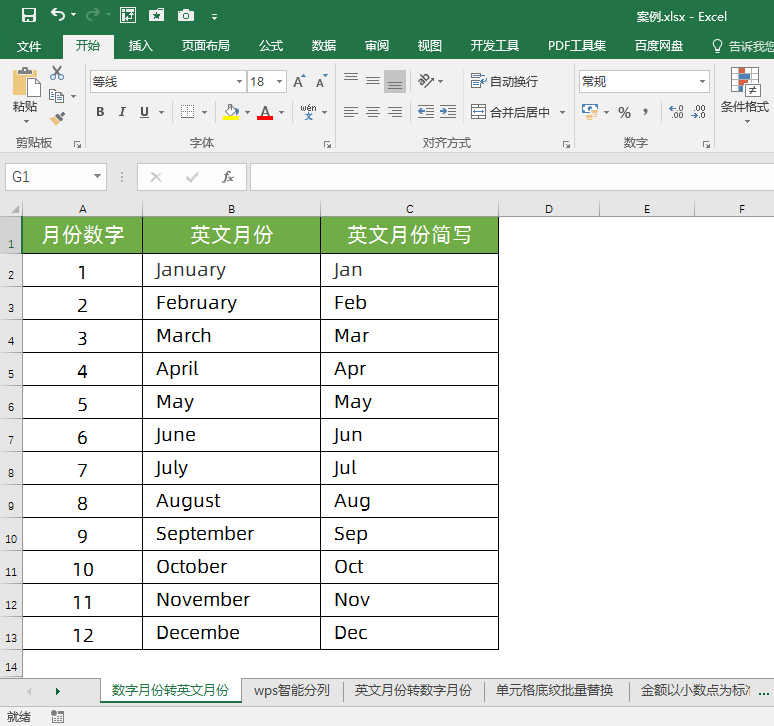The image size is (774, 726).
Task: Decrease font size with small A icon
Action: click(321, 81)
